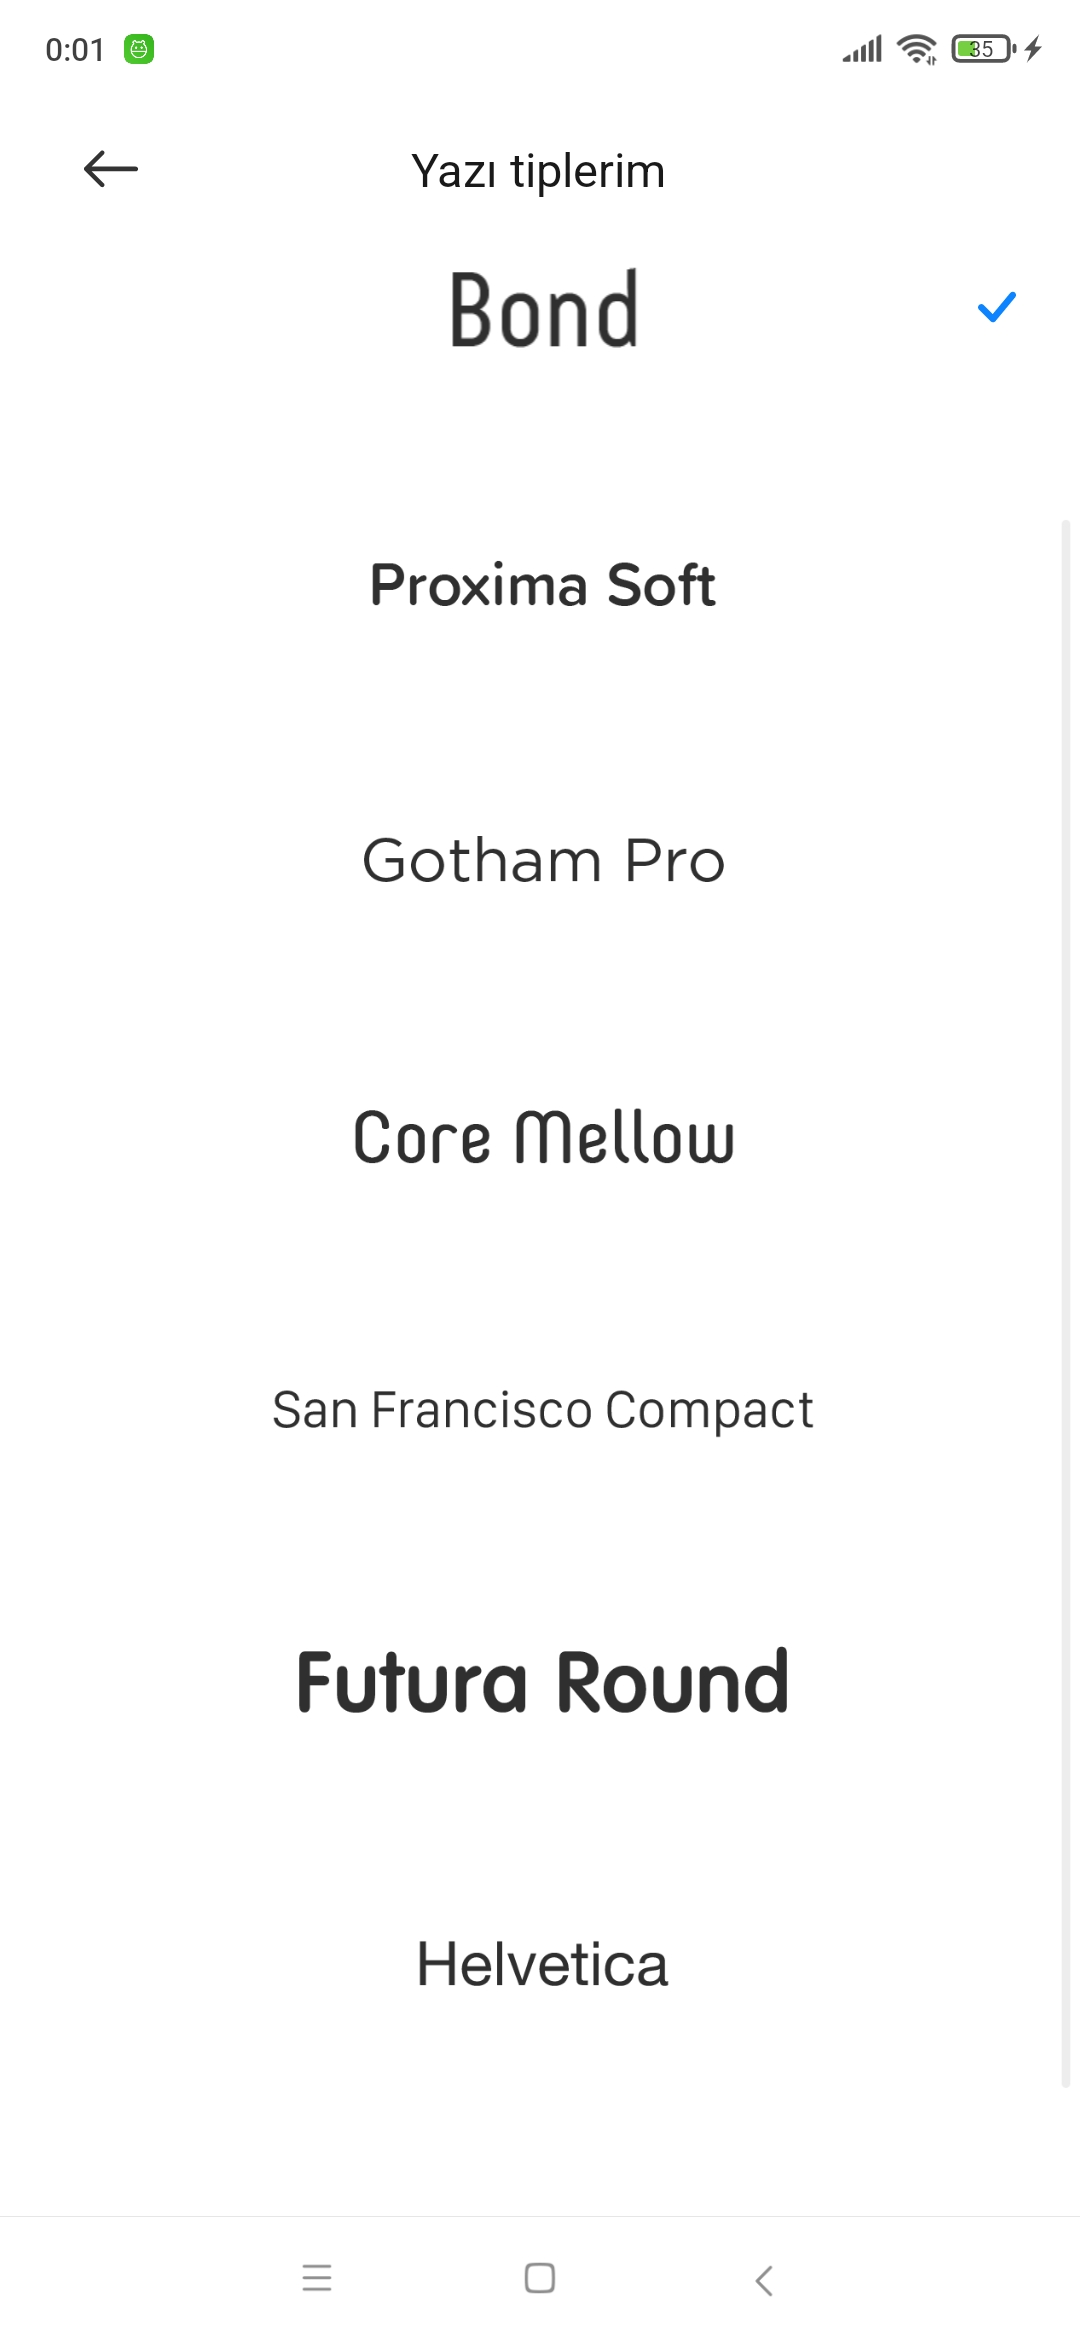The width and height of the screenshot is (1080, 2340).
Task: Select the Gotham Pro typeface
Action: 543,860
